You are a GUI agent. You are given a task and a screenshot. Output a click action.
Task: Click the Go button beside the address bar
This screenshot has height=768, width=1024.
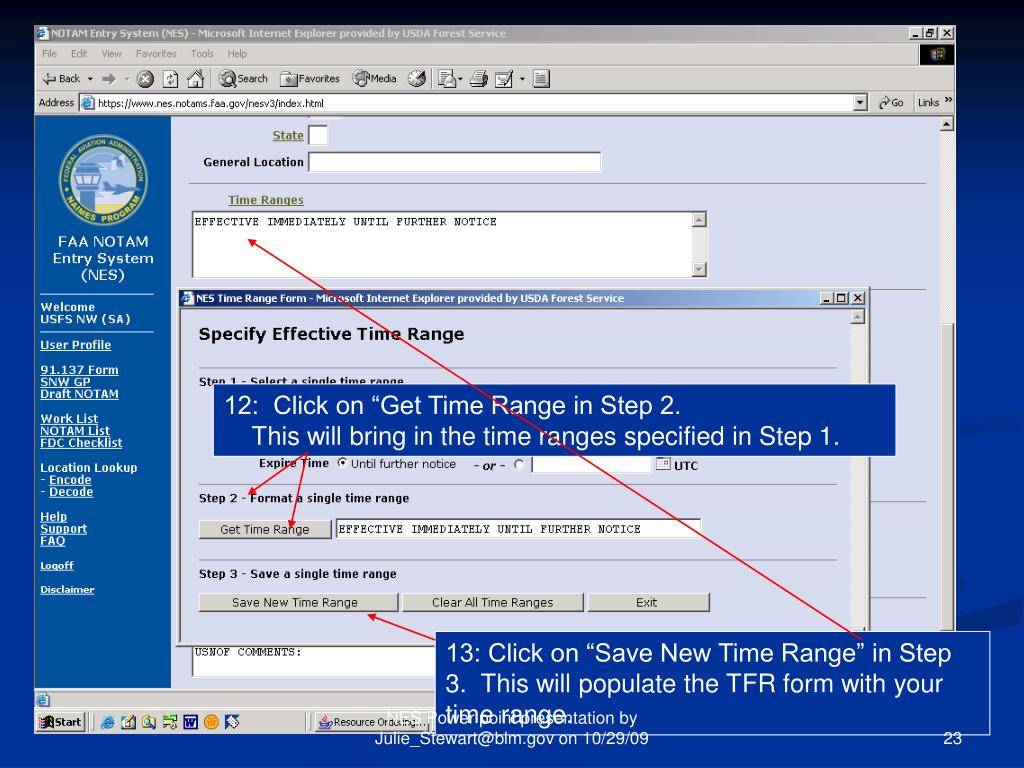pos(891,103)
